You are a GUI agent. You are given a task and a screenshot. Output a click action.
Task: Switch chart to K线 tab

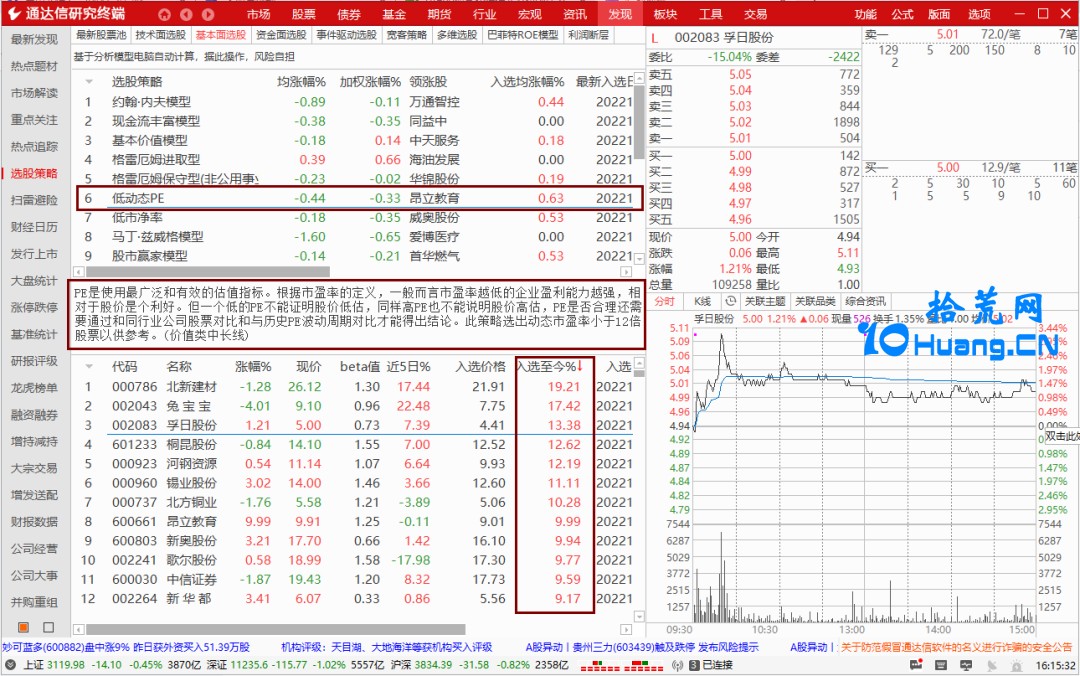[703, 301]
